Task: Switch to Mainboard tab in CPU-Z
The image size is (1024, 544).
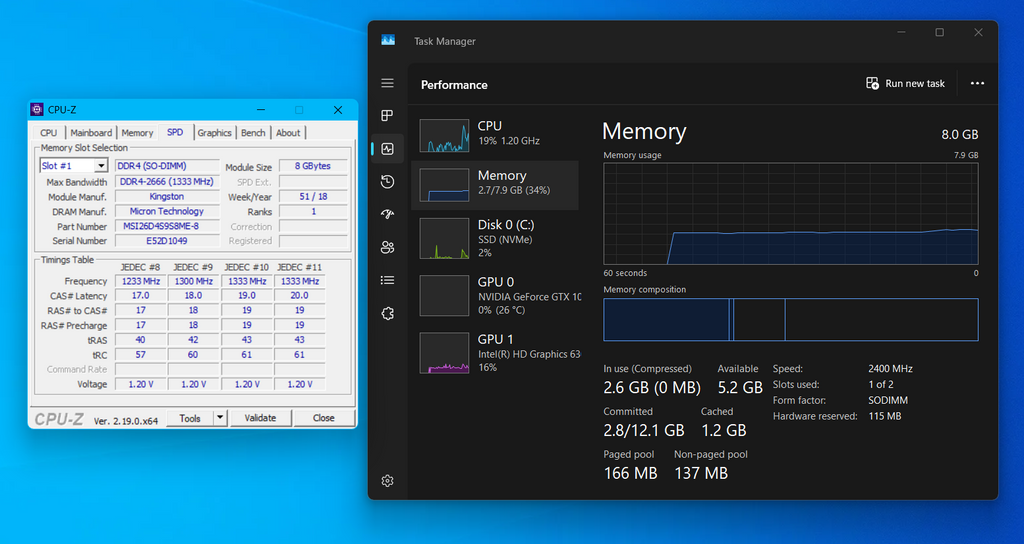Action: coord(91,133)
